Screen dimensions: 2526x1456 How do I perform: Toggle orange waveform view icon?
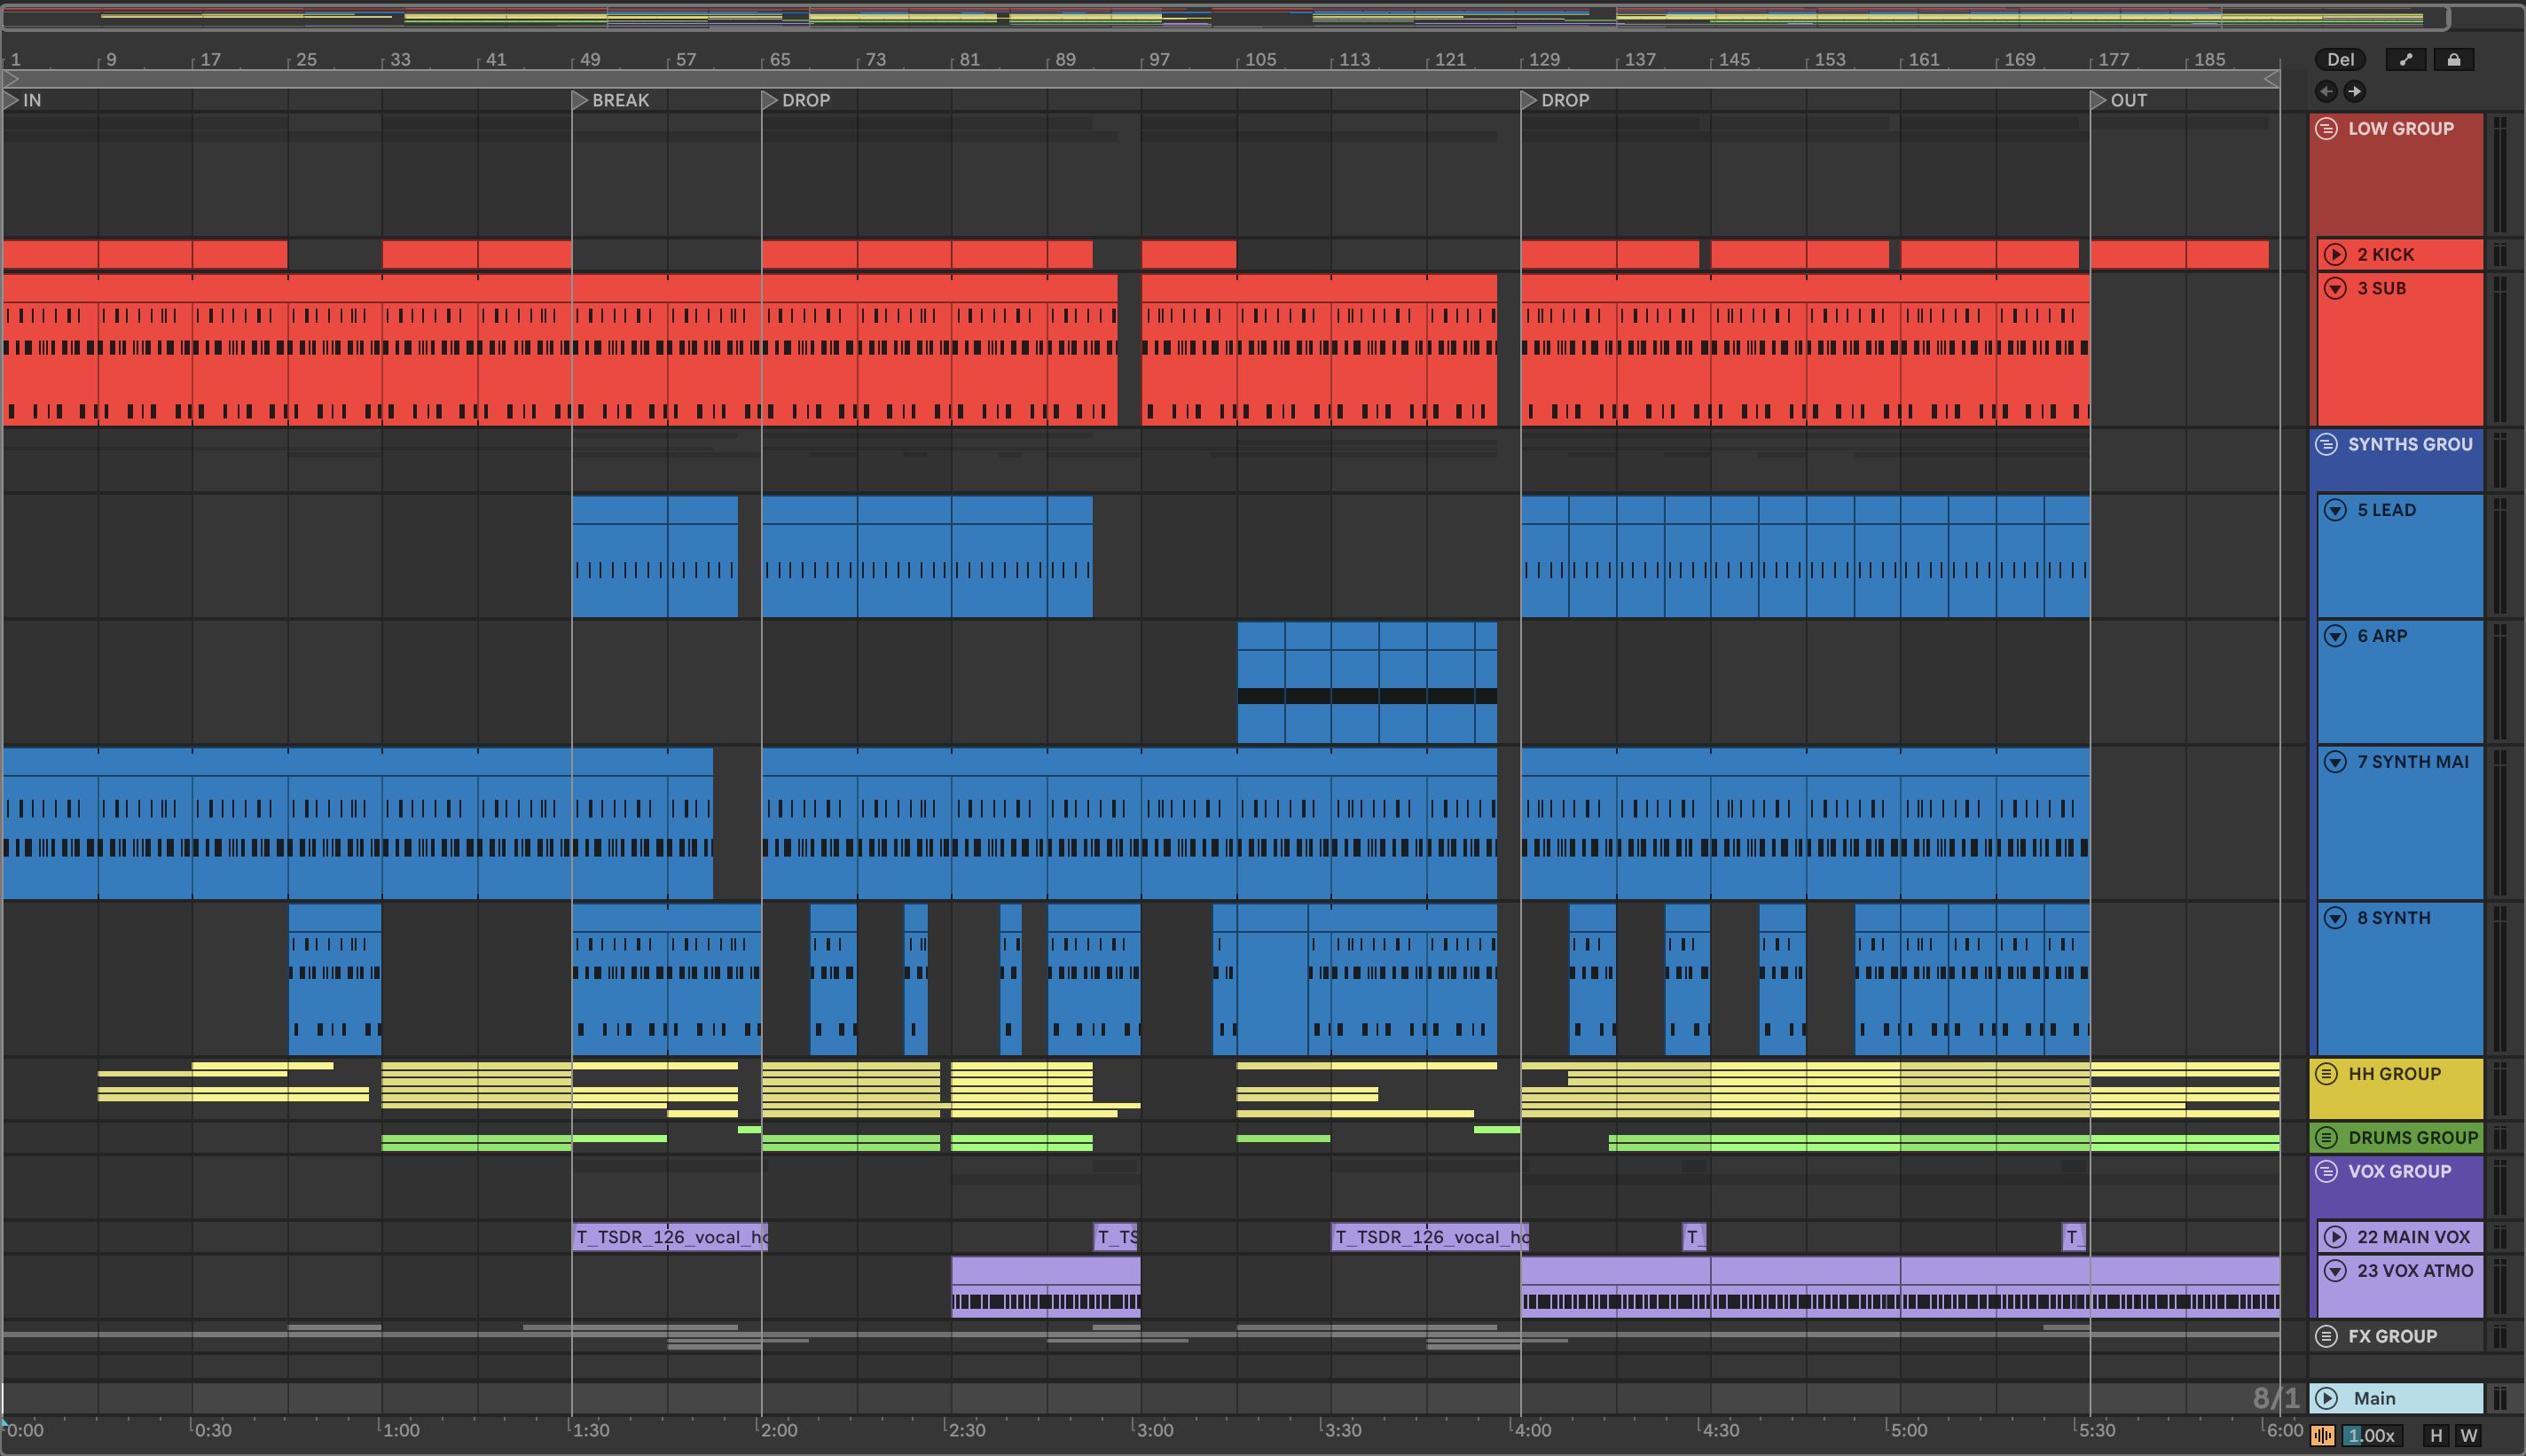2322,1436
